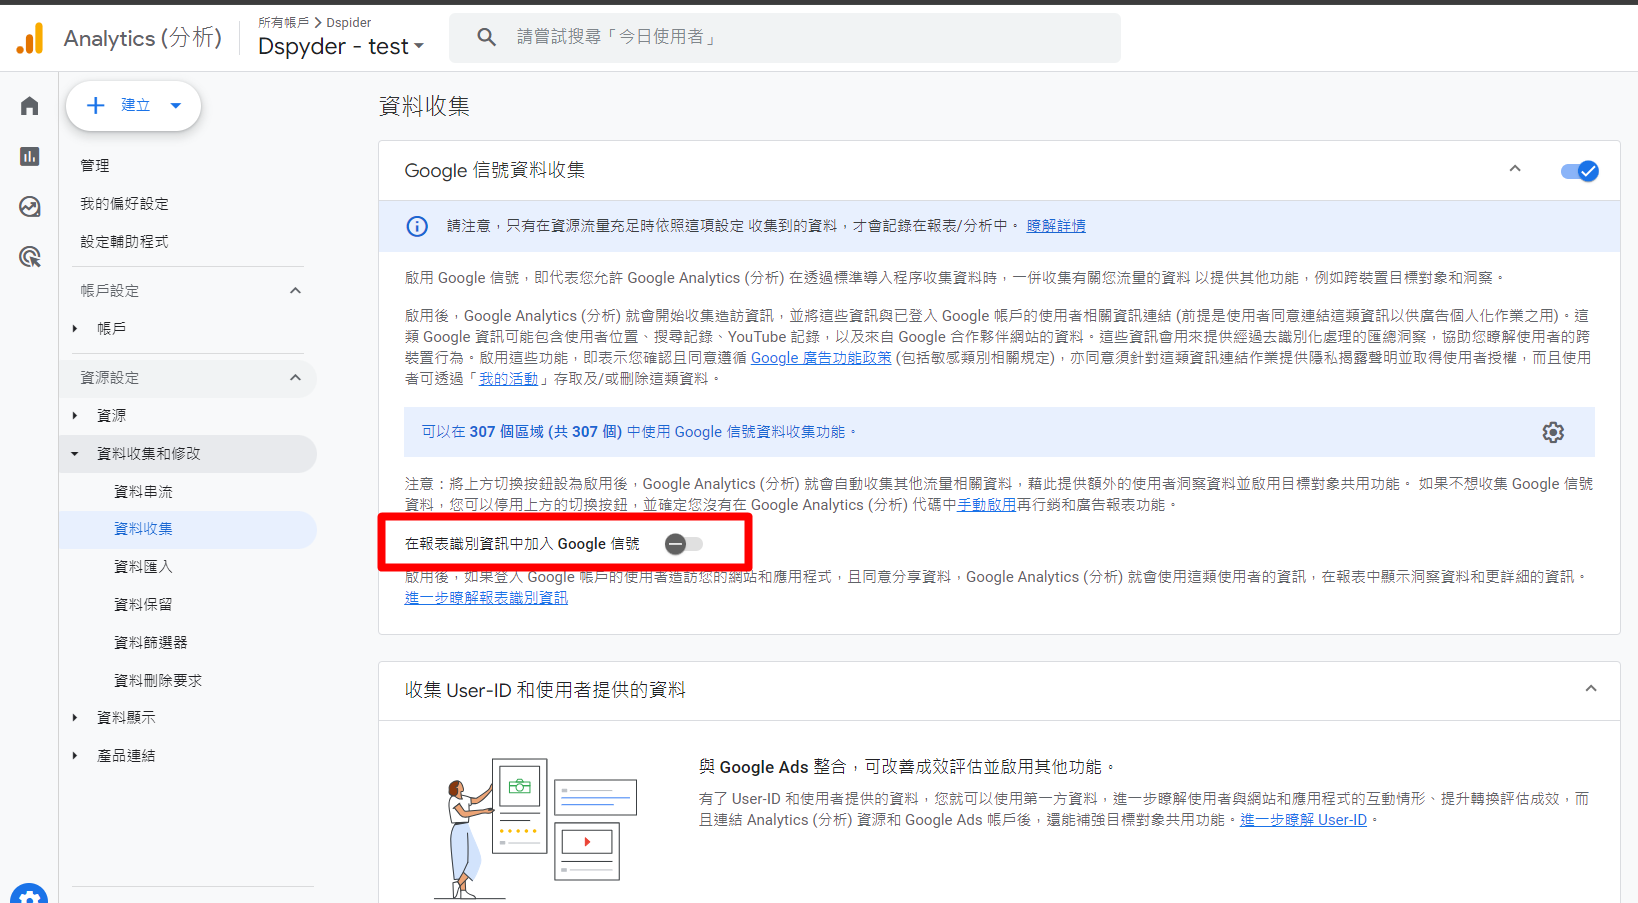This screenshot has width=1638, height=903.
Task: Open the Google 廣告功能政策 link
Action: coord(821,358)
